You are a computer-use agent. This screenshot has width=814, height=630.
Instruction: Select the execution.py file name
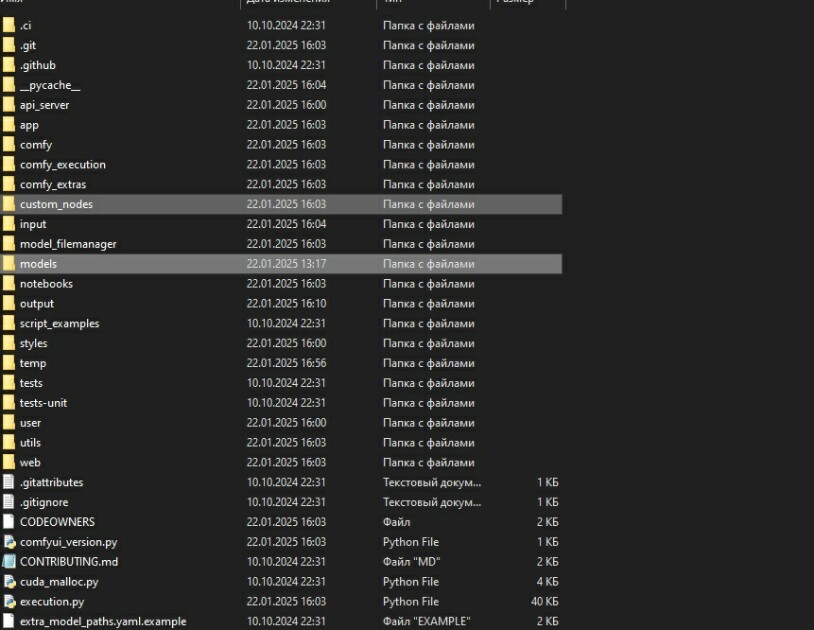(x=52, y=602)
